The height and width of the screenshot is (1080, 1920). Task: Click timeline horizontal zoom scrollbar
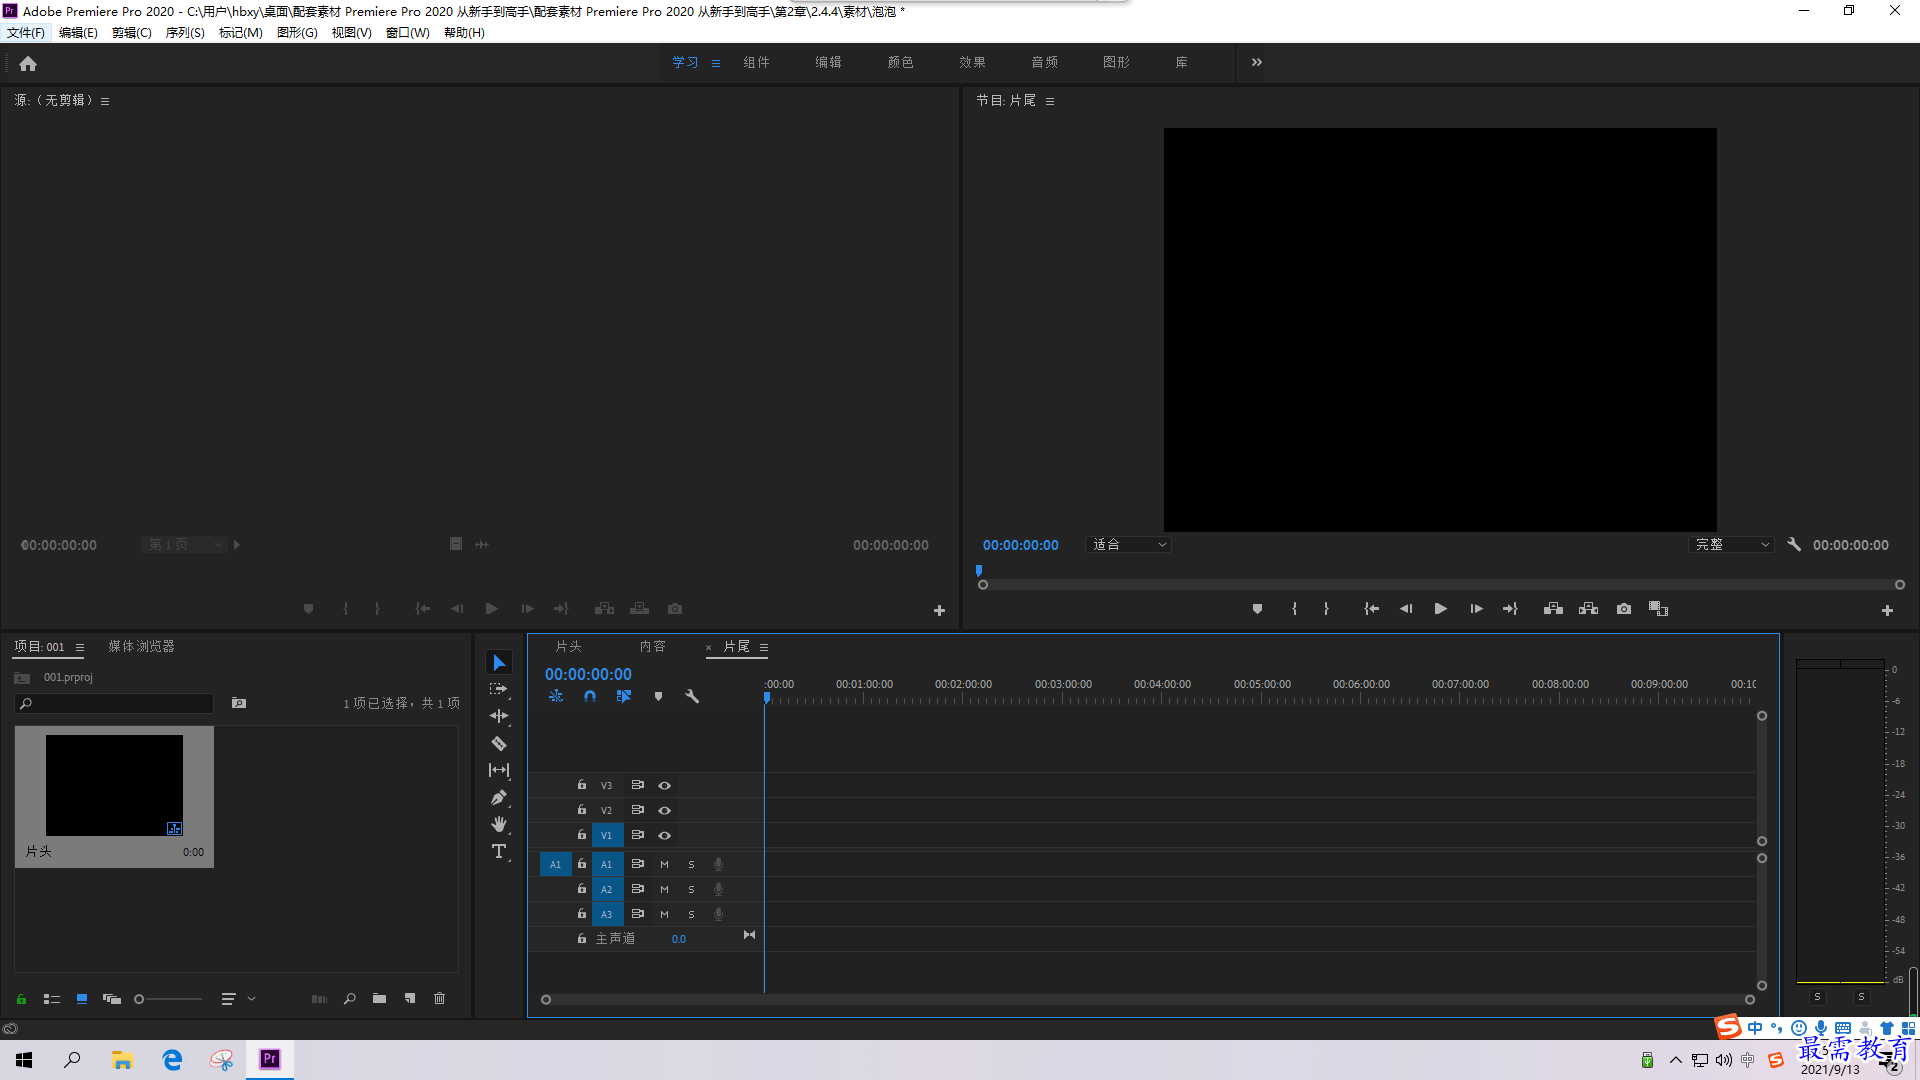[x=1147, y=1000]
